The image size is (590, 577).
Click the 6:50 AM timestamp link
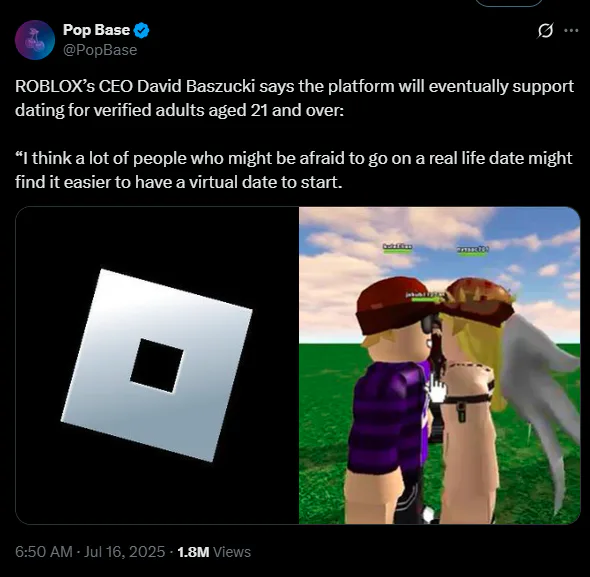[x=44, y=552]
